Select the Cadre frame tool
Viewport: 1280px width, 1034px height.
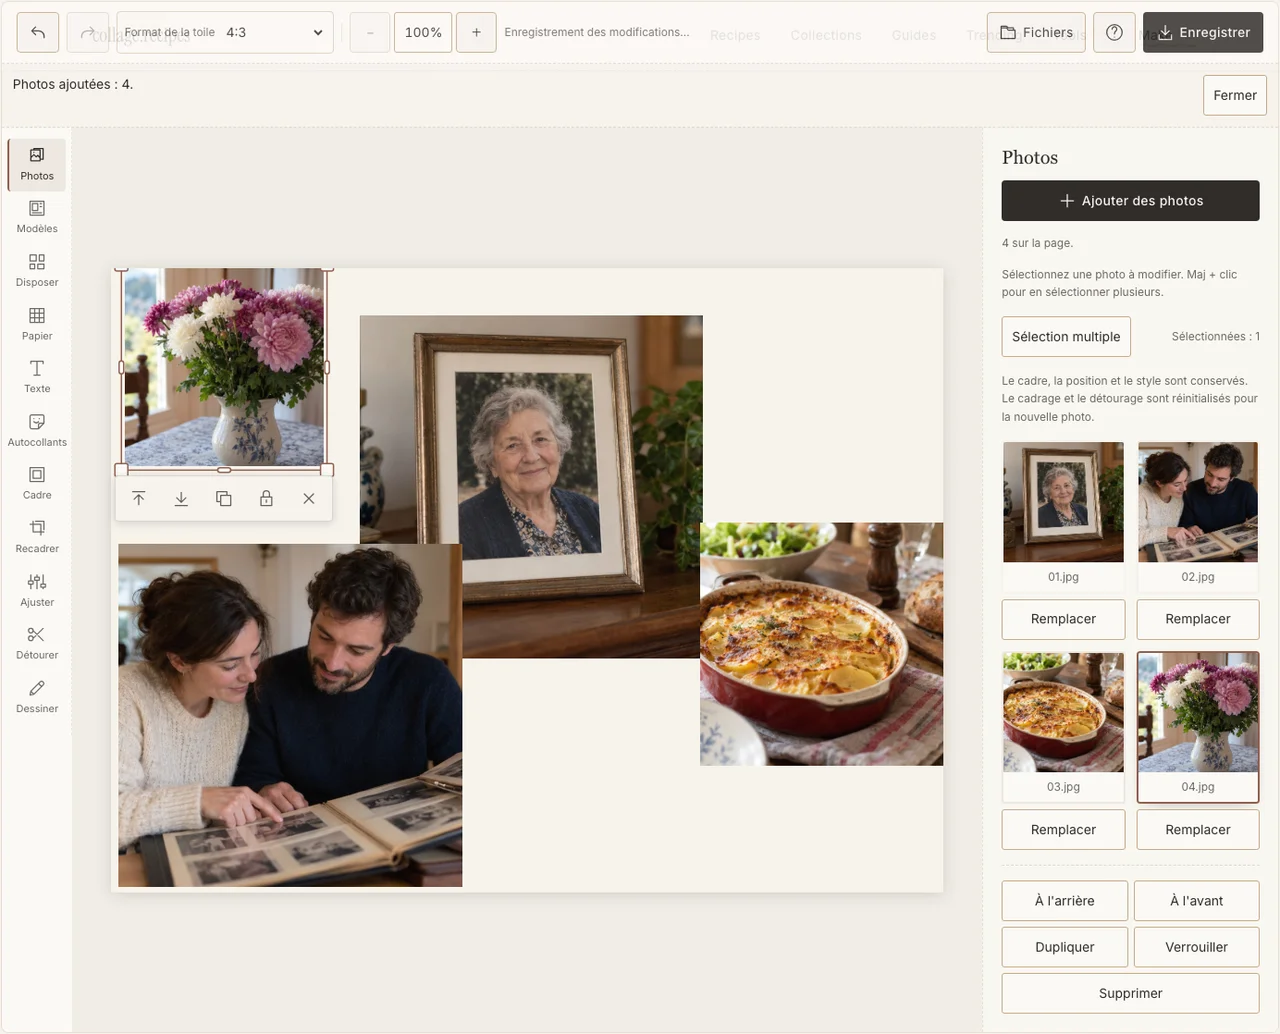(37, 483)
